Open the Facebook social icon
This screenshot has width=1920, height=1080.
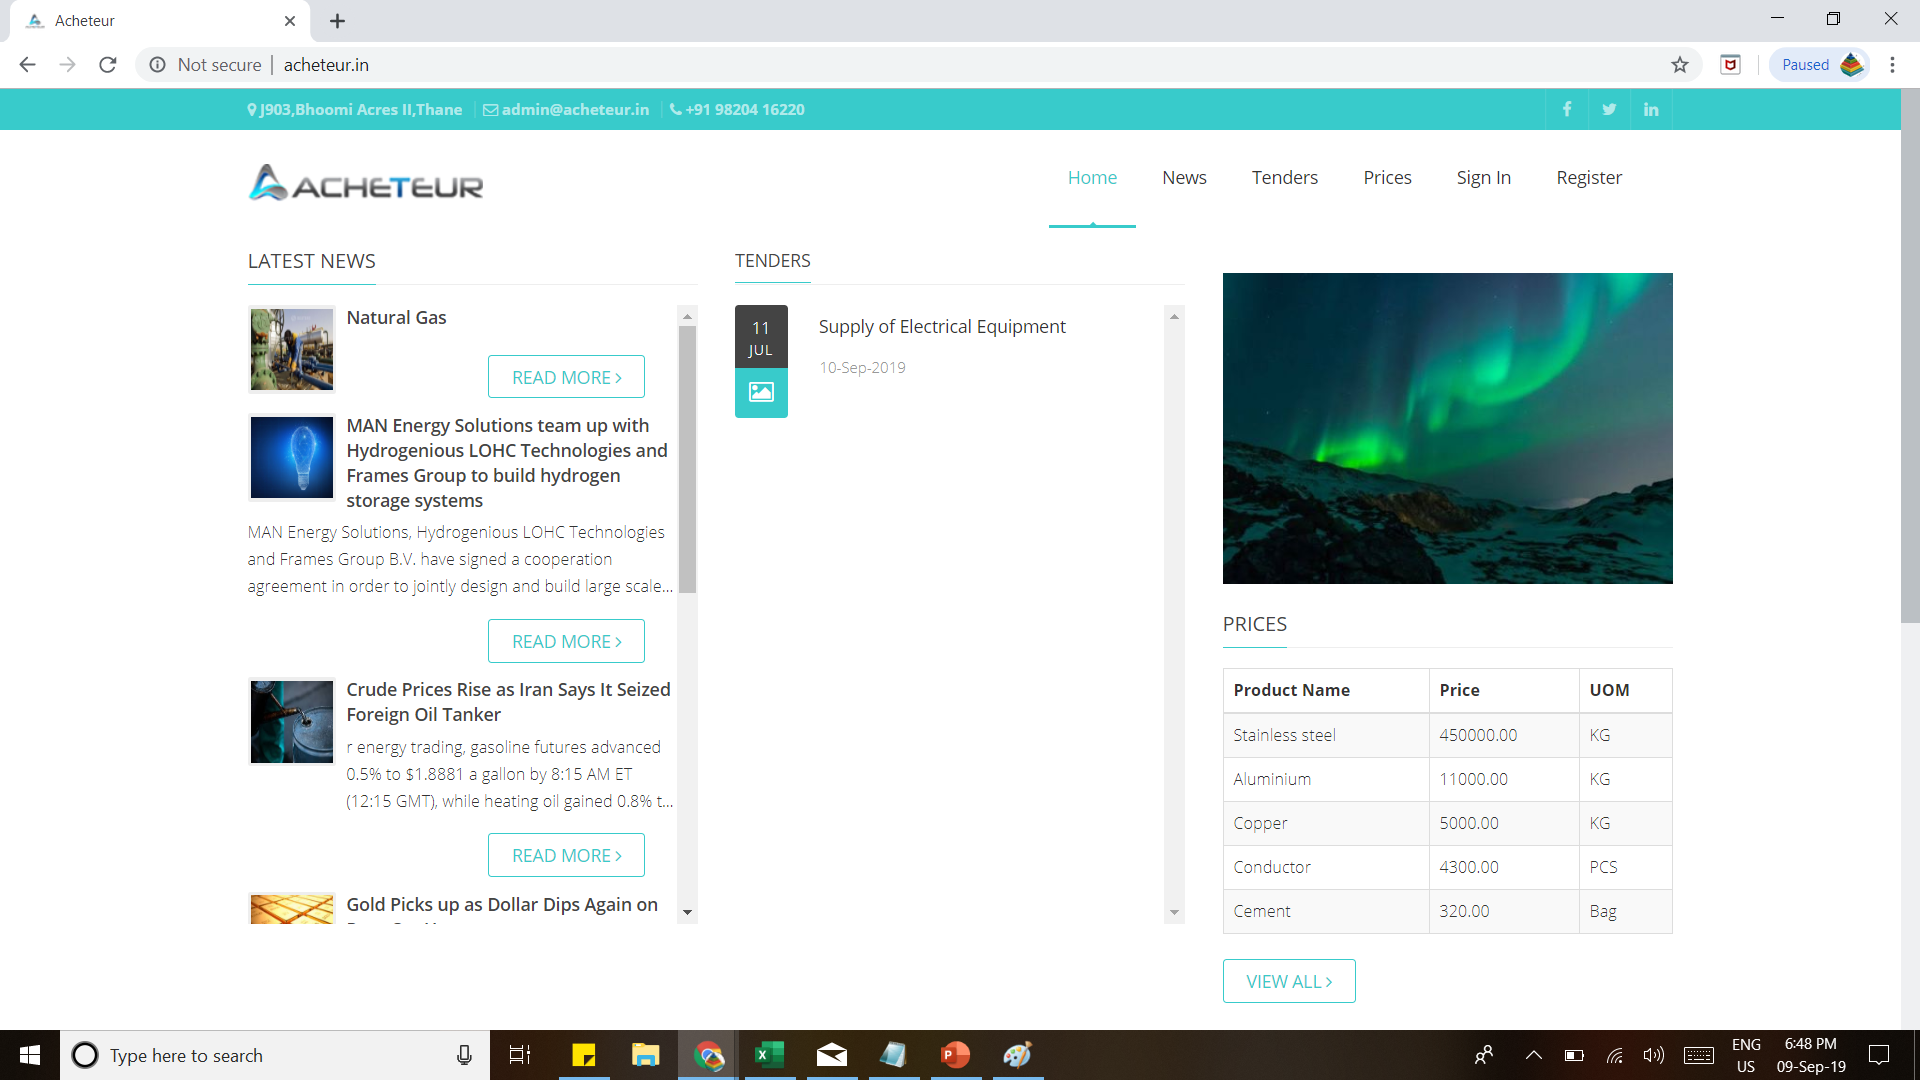click(x=1567, y=110)
